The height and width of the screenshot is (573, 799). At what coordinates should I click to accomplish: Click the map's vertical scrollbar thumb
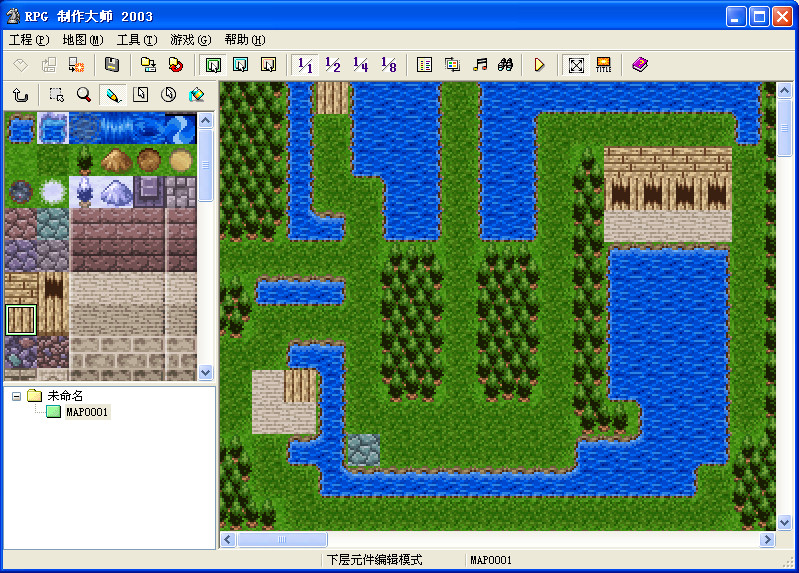point(784,128)
